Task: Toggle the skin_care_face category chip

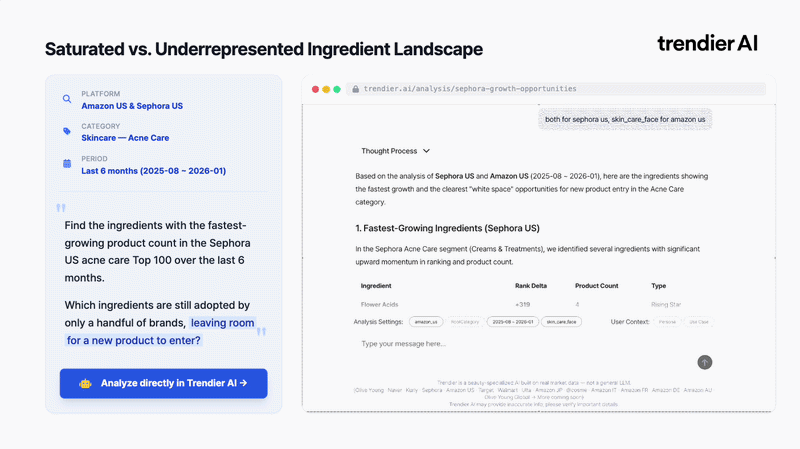Action: 561,322
